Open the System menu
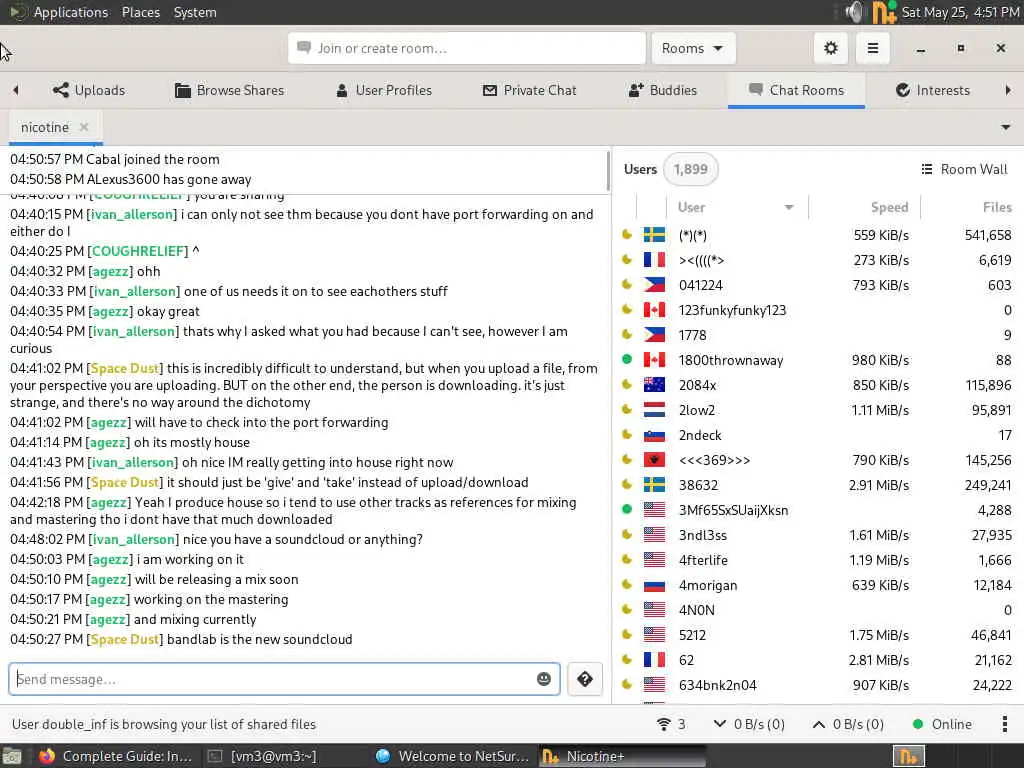Screen dimensions: 1024x768 [x=195, y=12]
